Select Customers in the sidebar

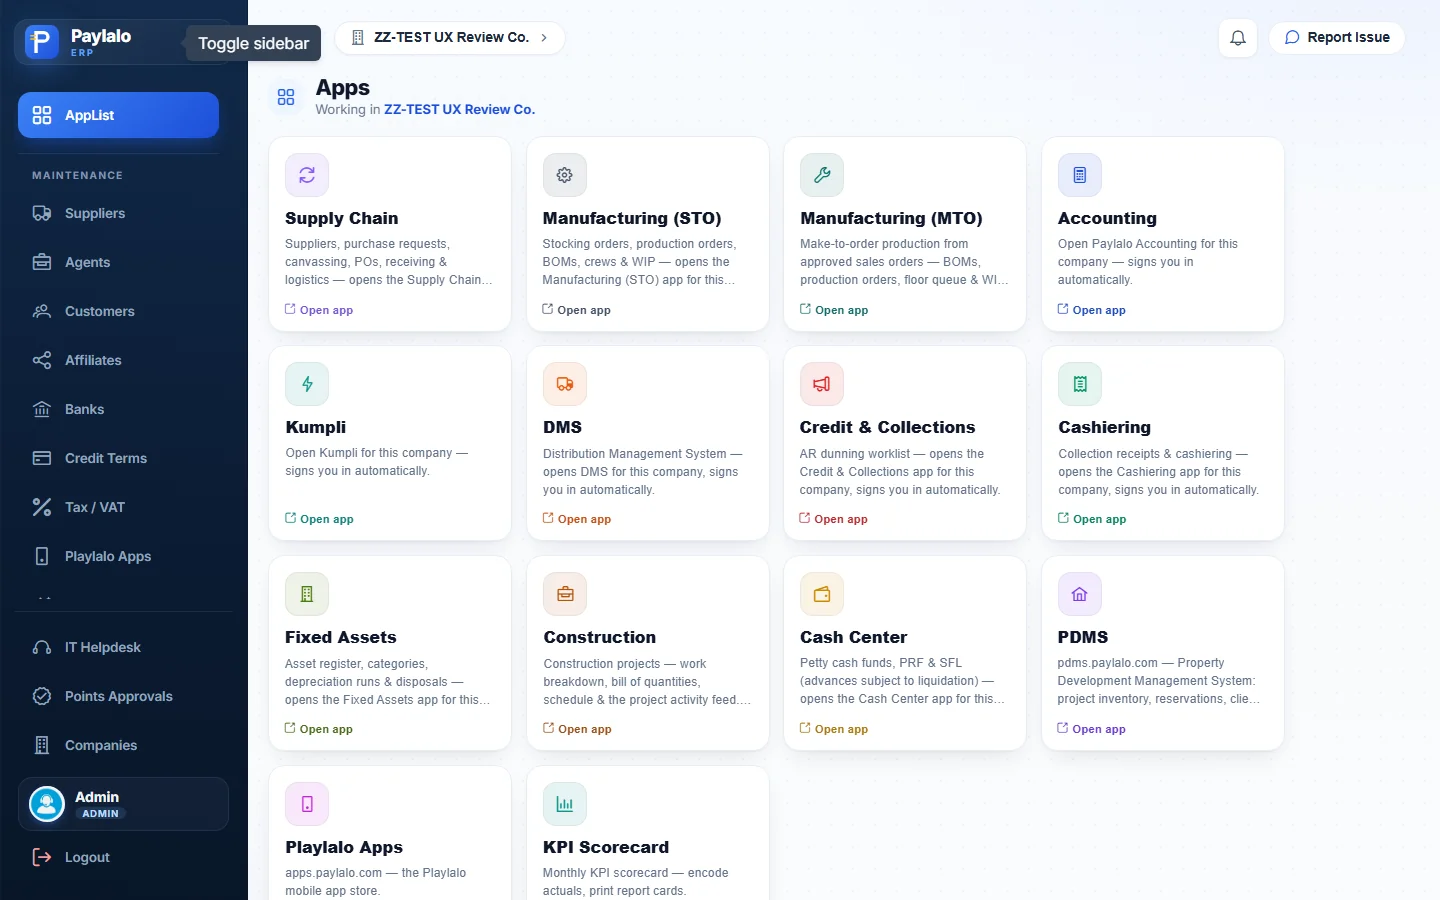point(118,311)
